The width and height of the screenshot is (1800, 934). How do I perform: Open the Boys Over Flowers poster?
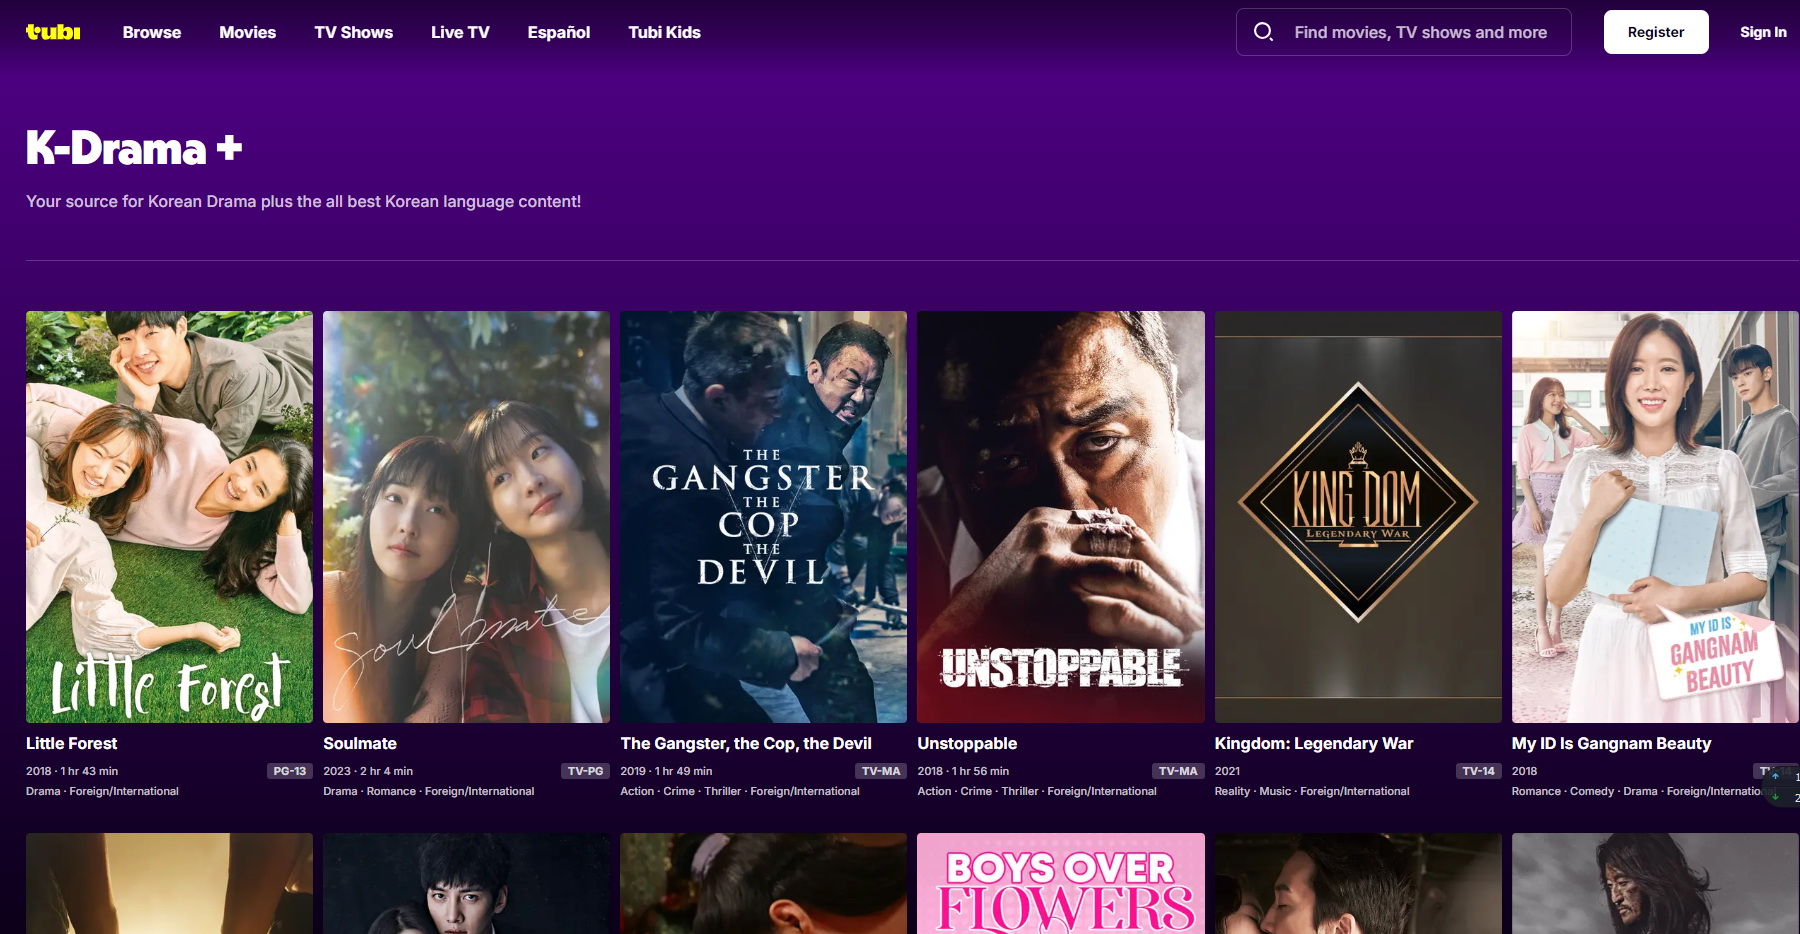1060,884
